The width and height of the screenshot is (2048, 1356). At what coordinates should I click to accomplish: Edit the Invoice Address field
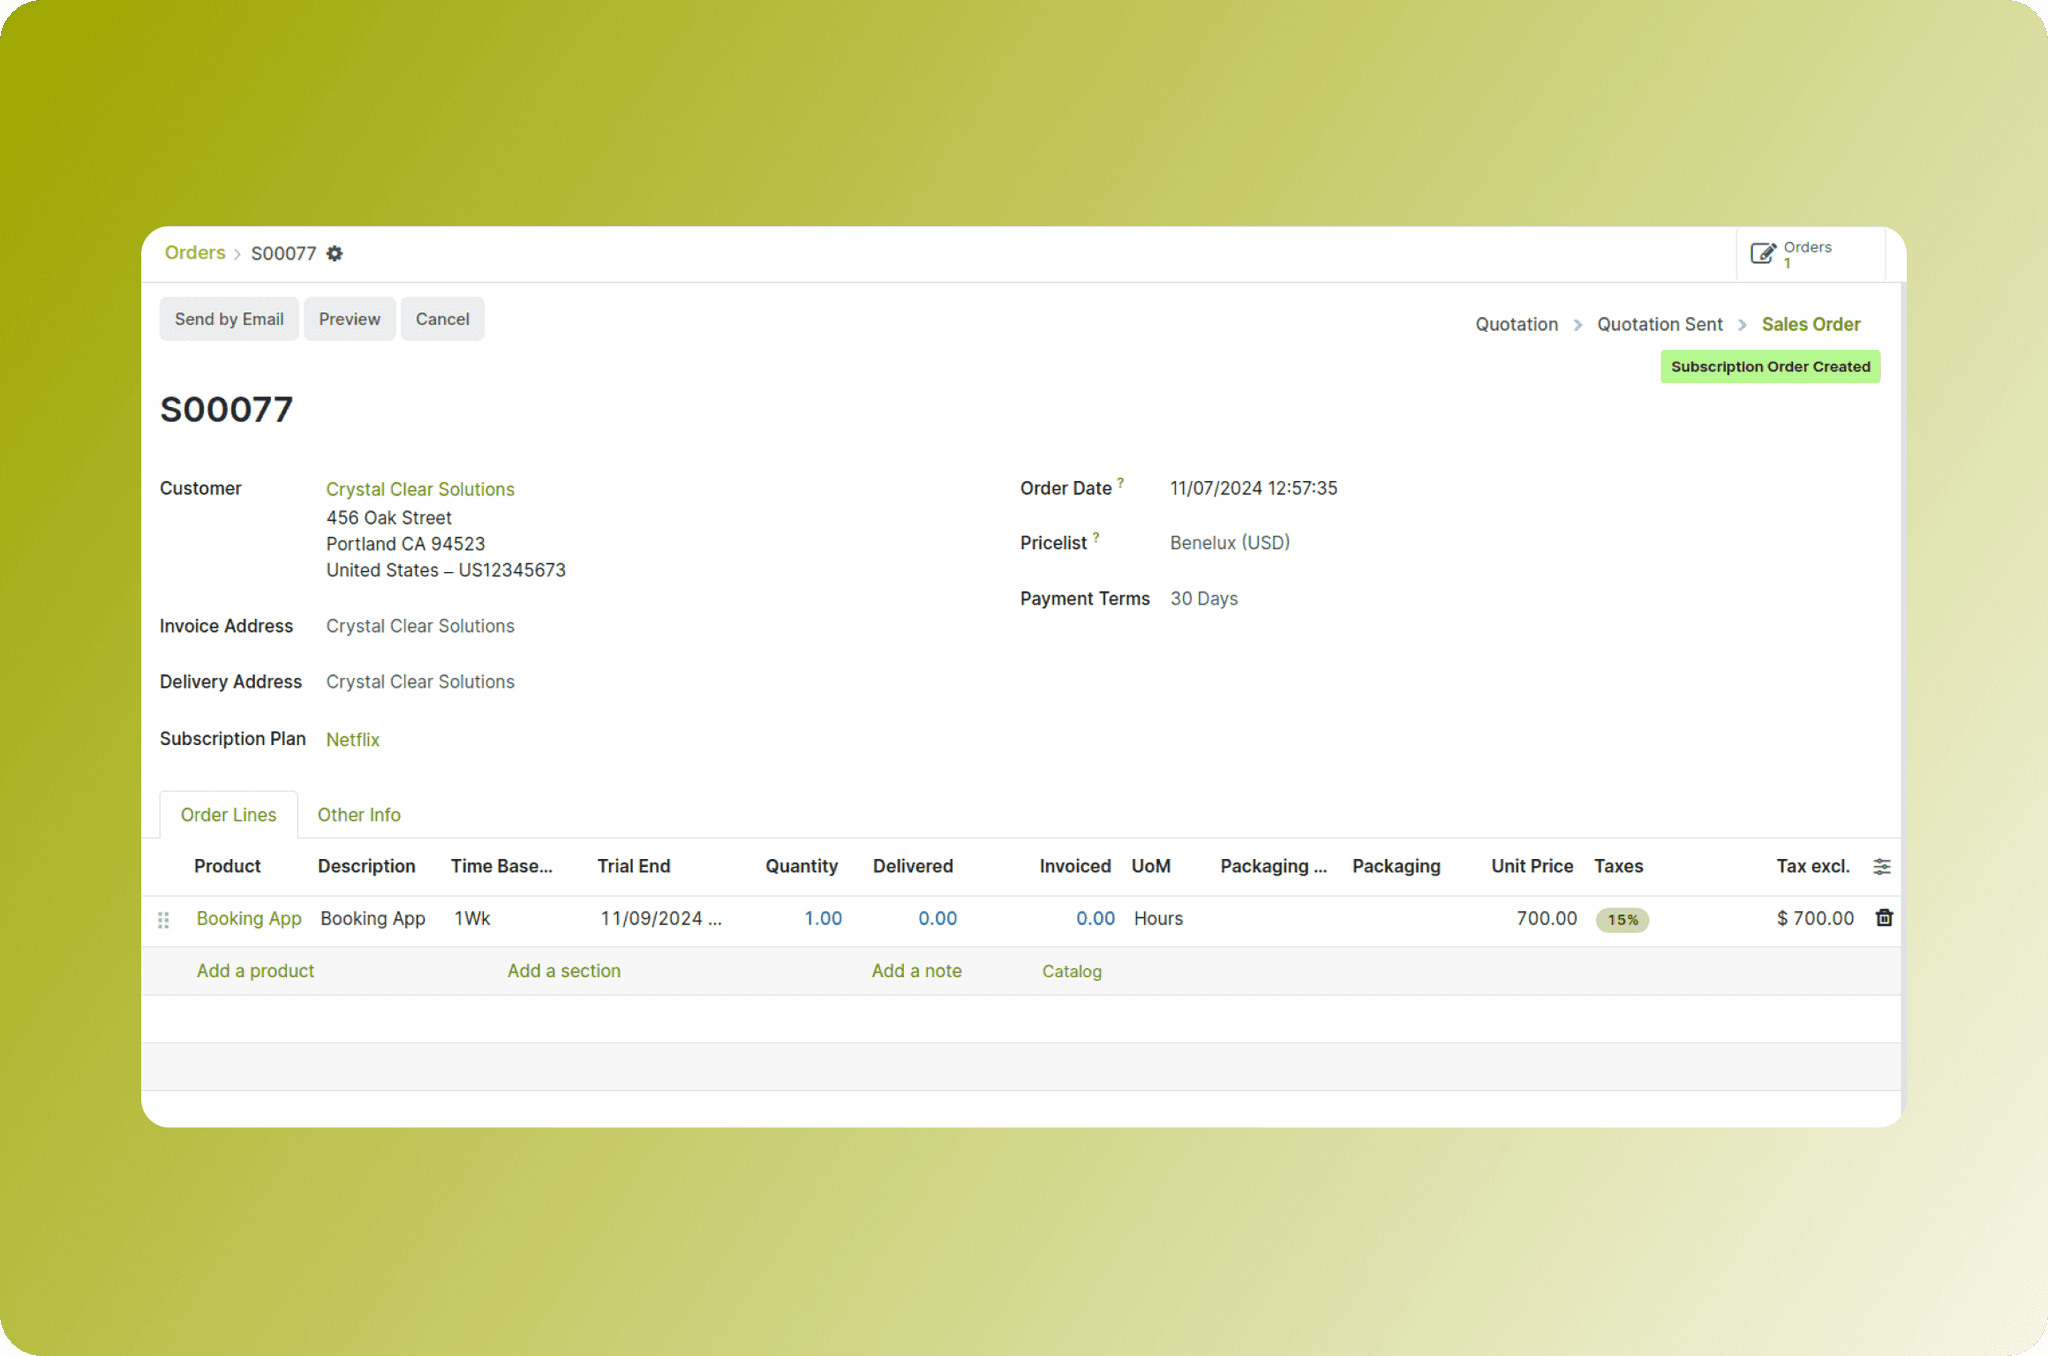[x=420, y=626]
